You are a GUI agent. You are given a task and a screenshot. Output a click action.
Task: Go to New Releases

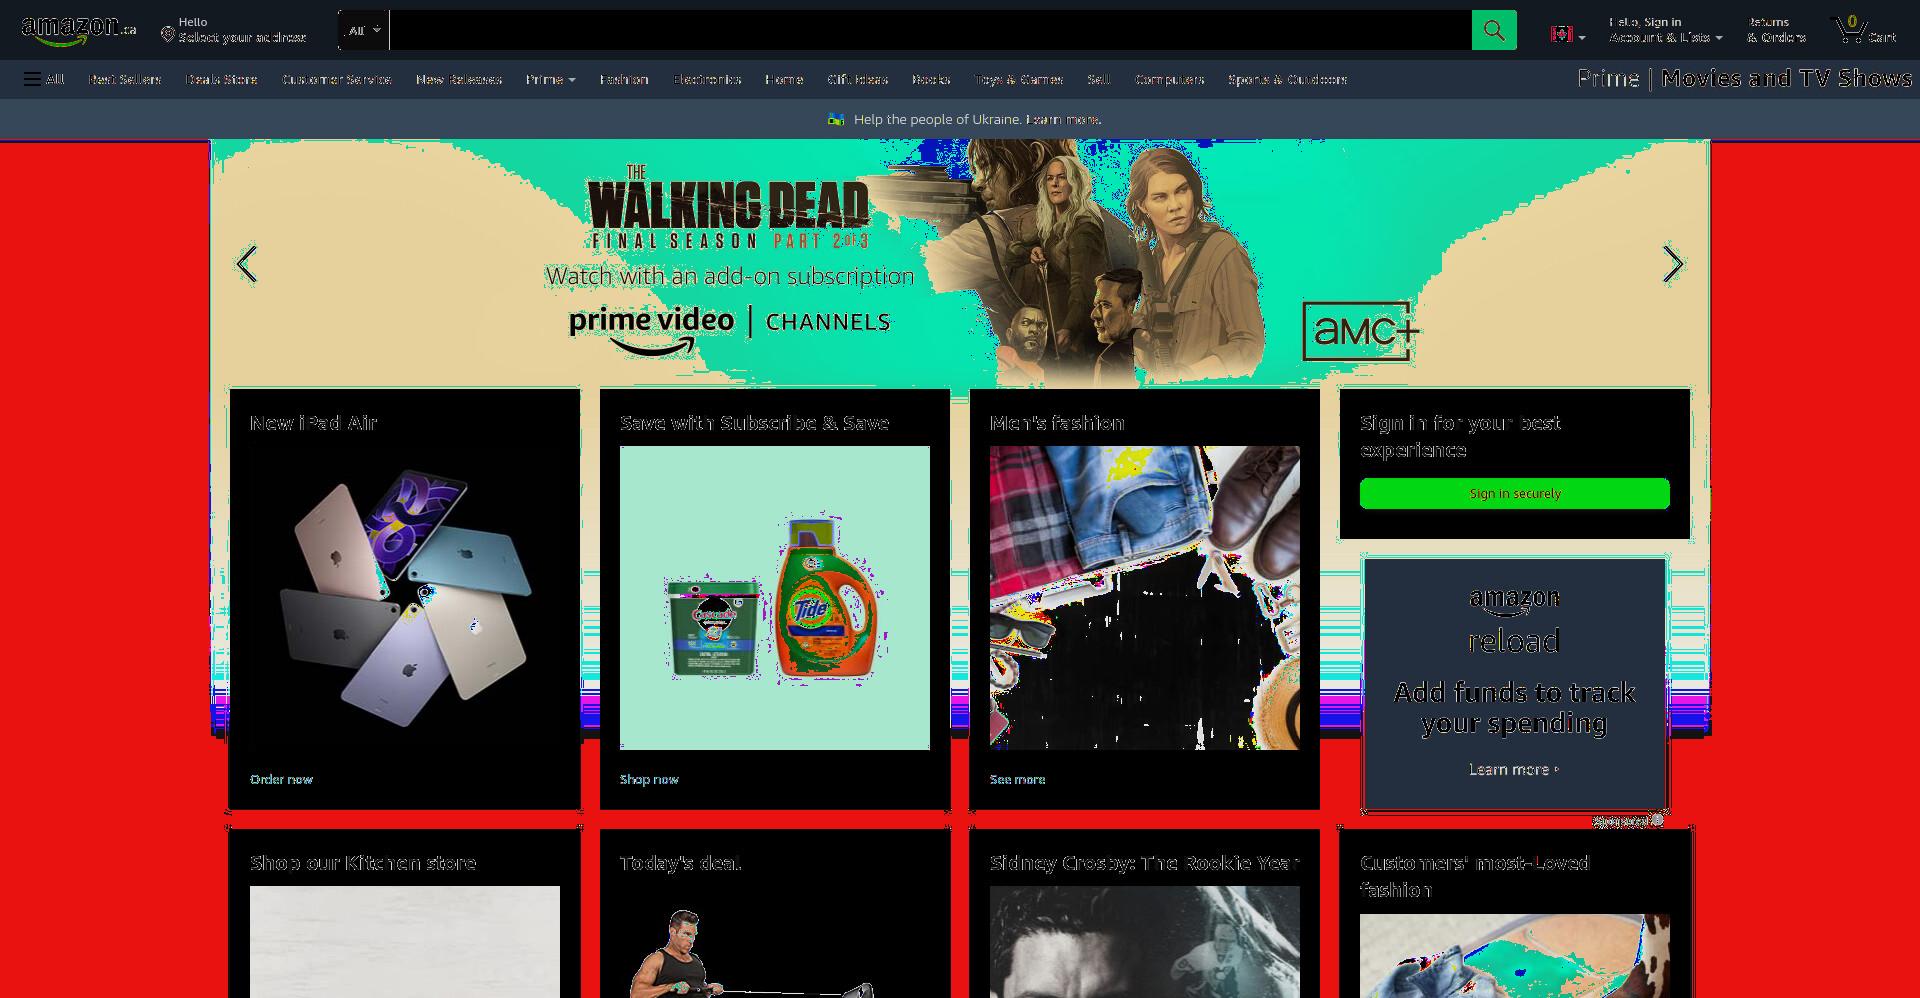(459, 79)
